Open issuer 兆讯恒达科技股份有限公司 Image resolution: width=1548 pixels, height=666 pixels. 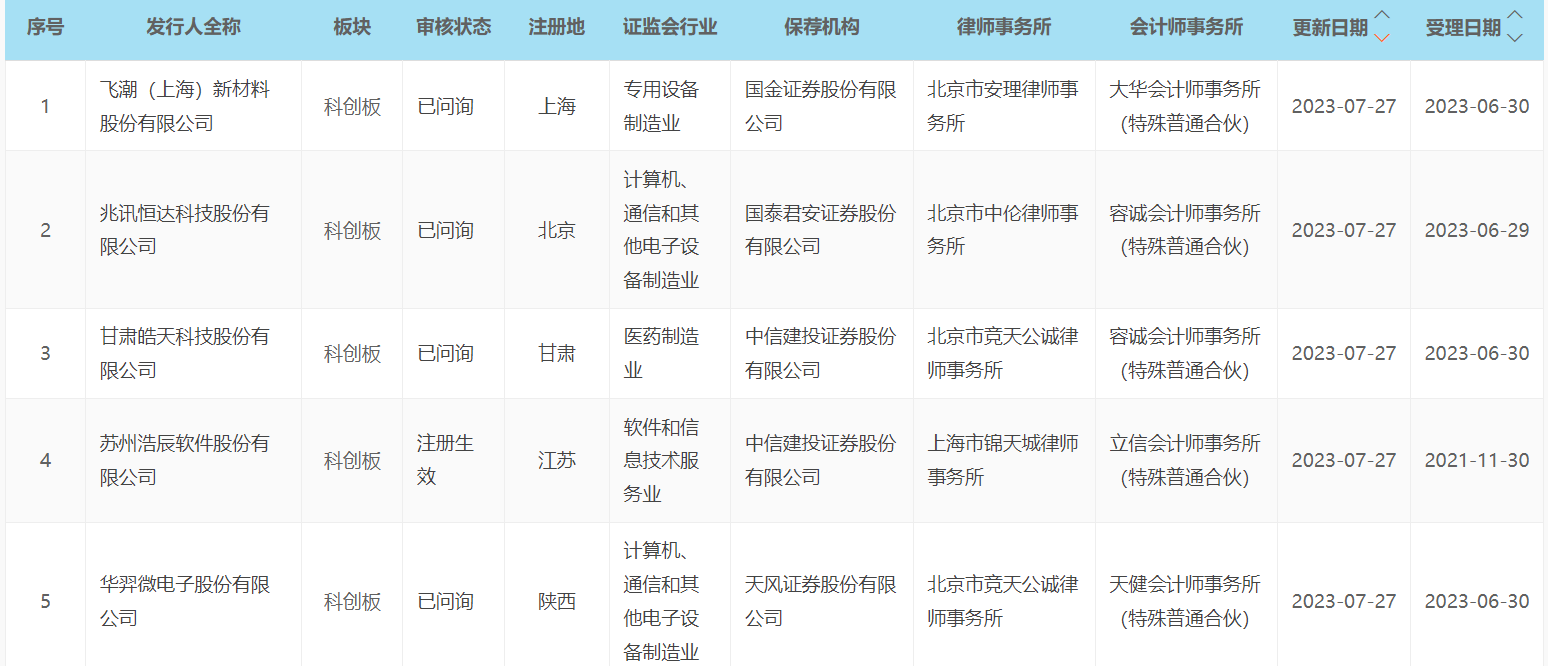point(185,230)
